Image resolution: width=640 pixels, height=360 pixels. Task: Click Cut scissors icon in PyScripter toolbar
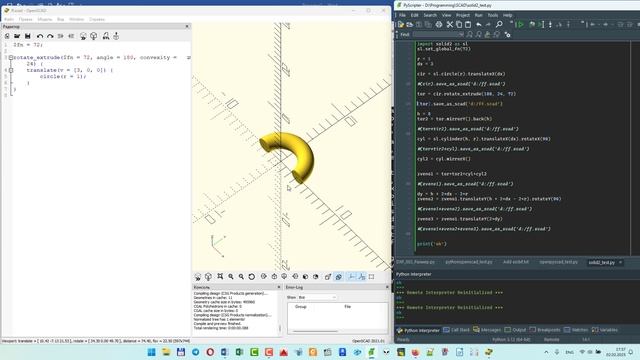click(450, 25)
